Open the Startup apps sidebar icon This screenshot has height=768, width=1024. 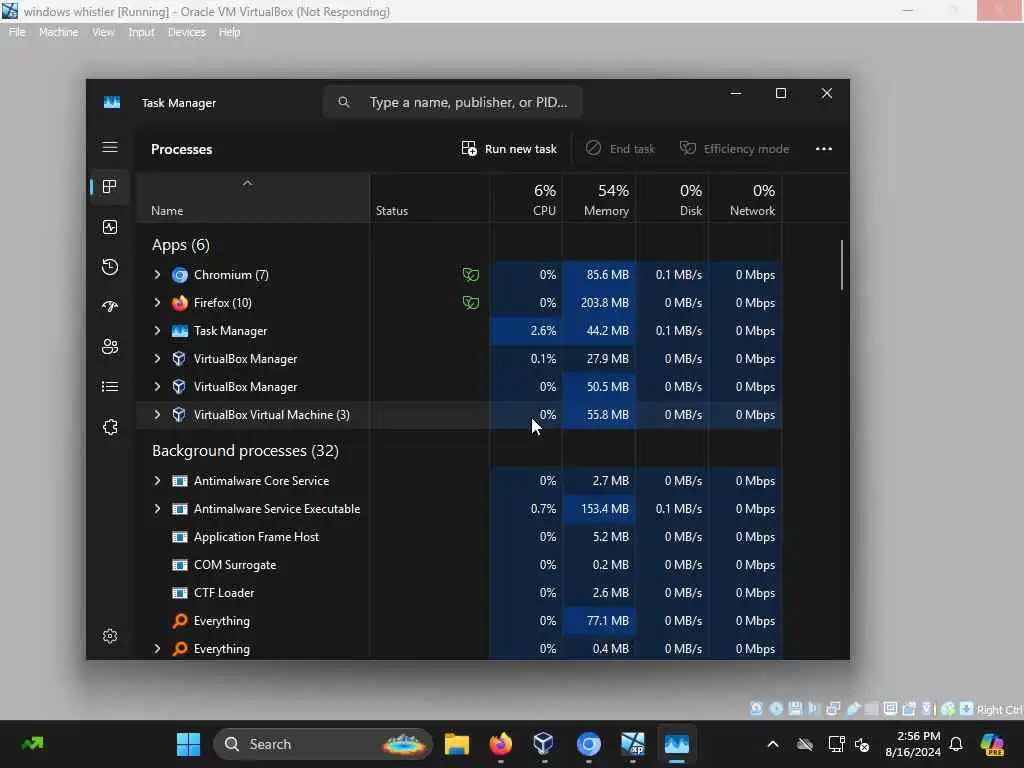coord(110,306)
